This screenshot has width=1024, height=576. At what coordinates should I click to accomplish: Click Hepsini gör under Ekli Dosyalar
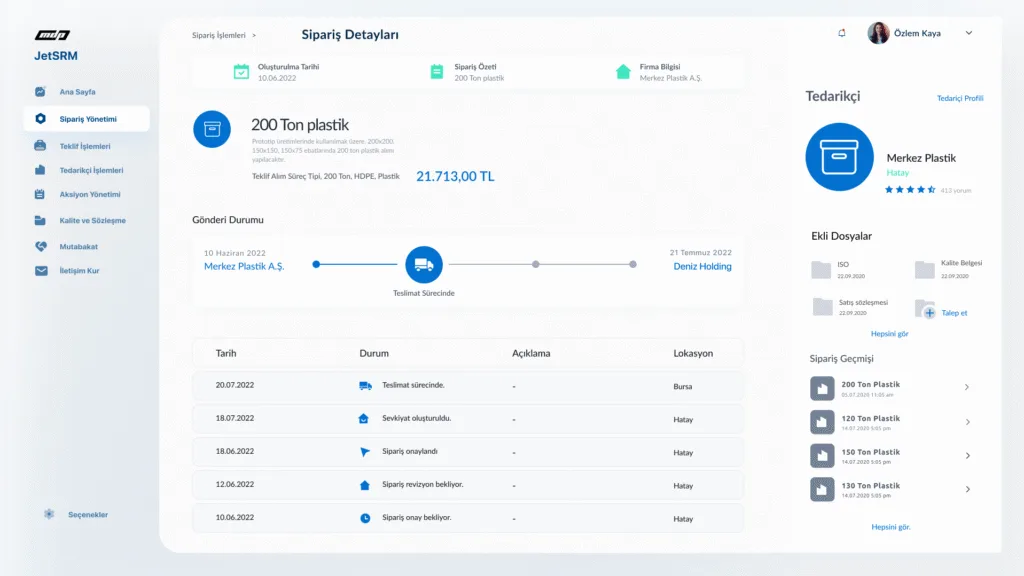pos(890,333)
